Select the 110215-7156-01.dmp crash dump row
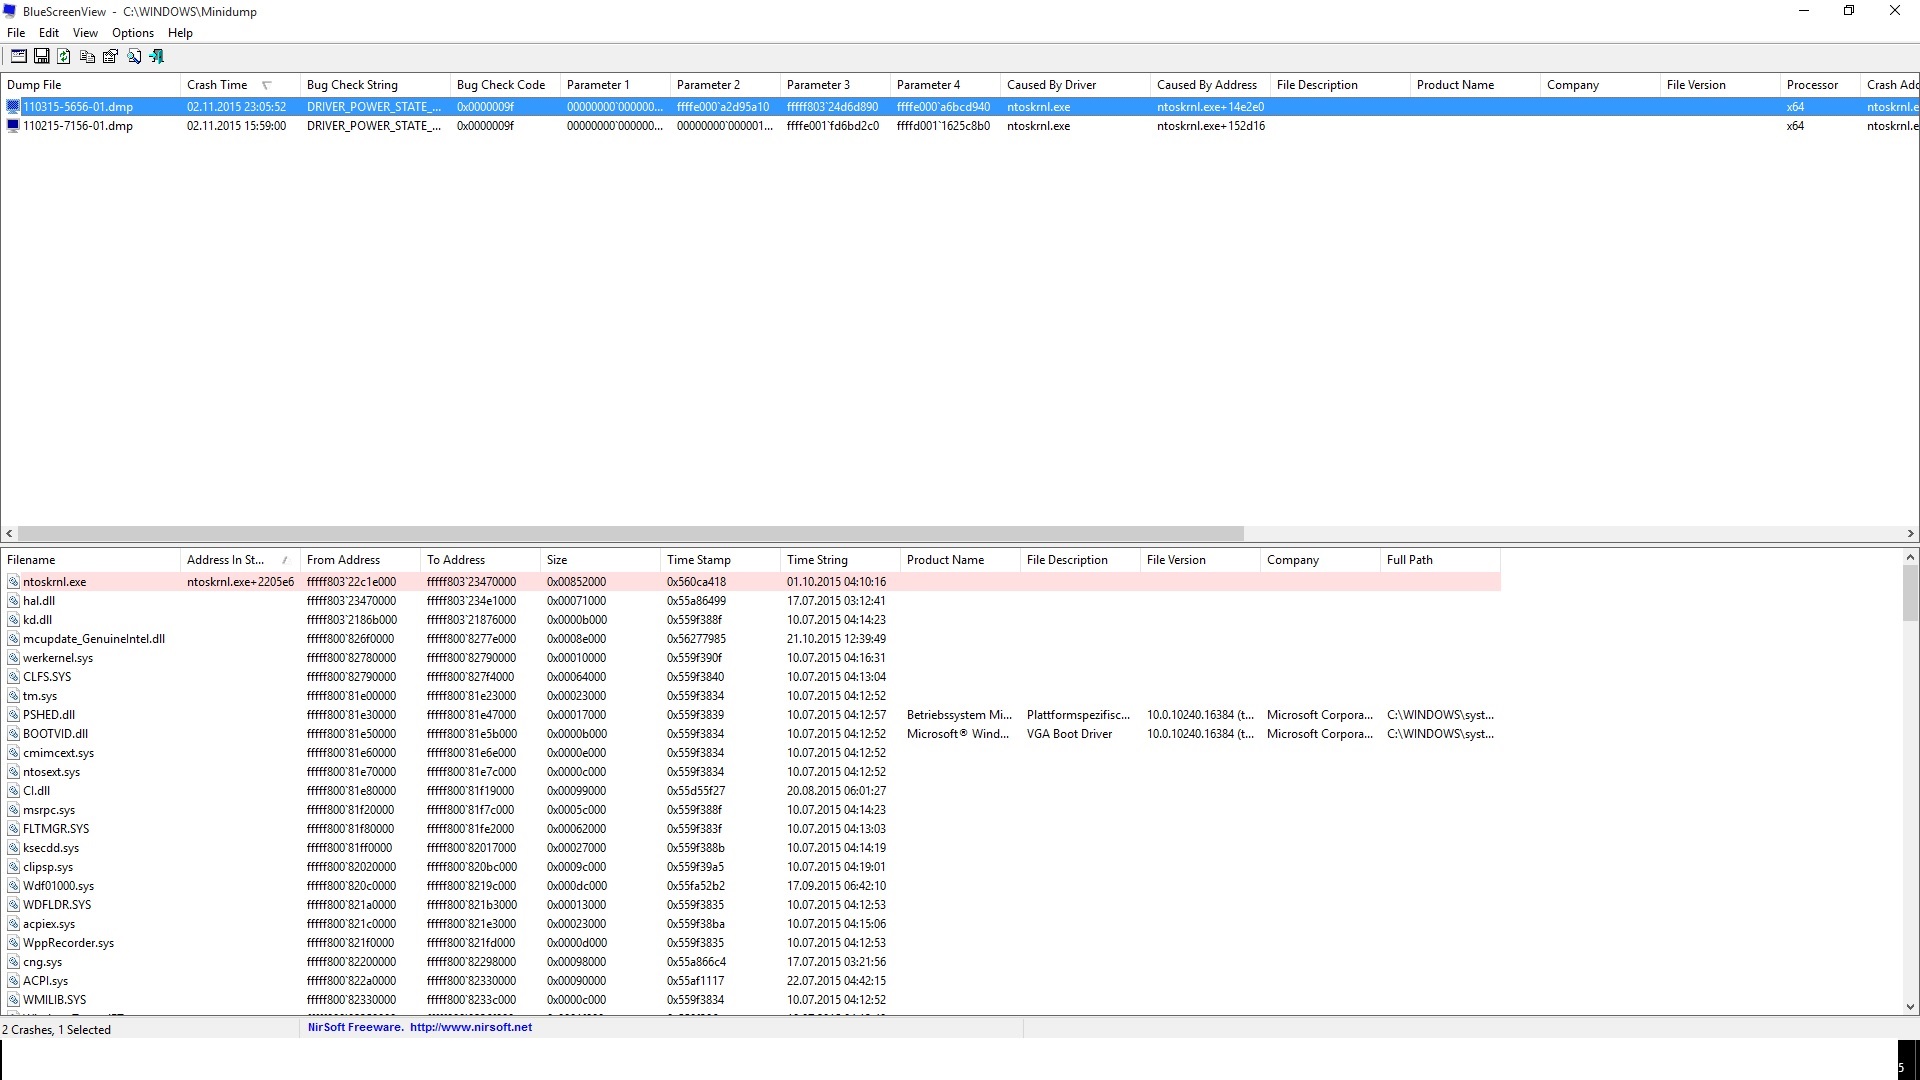1920x1080 pixels. pos(78,126)
